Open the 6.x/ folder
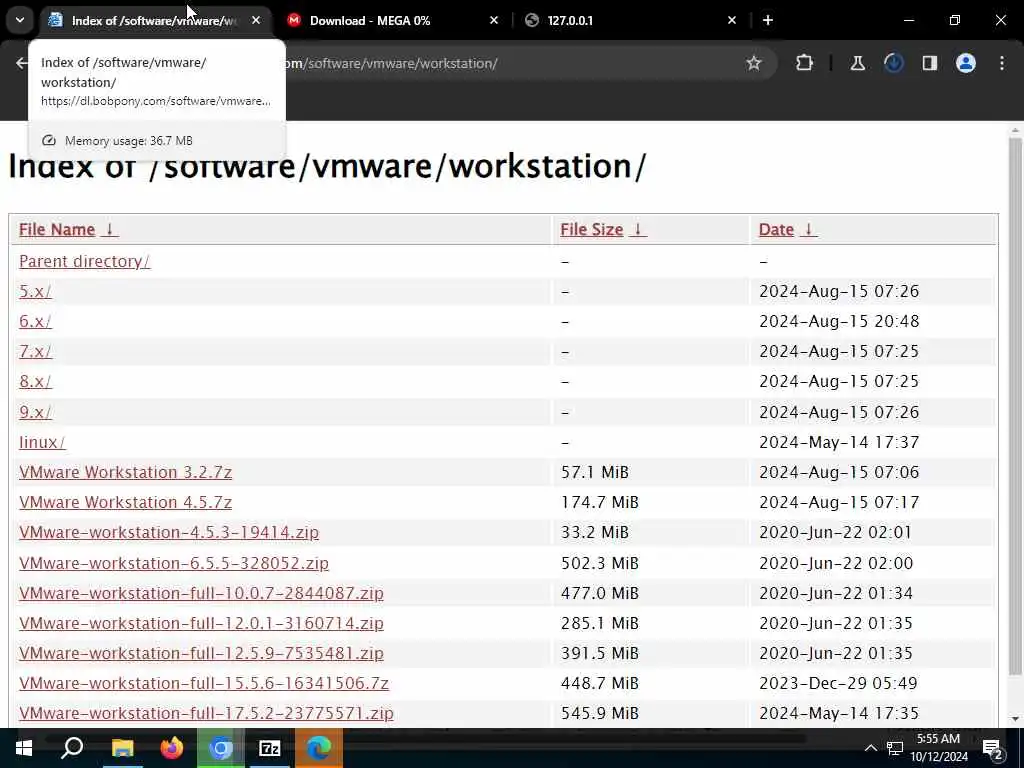The image size is (1024, 768). 35,321
